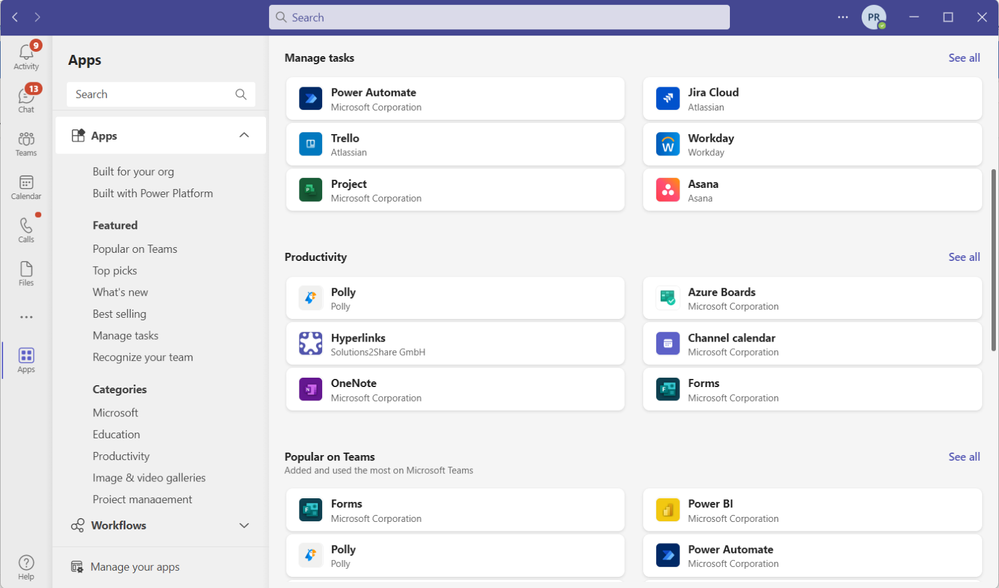999x588 pixels.
Task: Click See all for Popular on Teams
Action: [x=964, y=457]
